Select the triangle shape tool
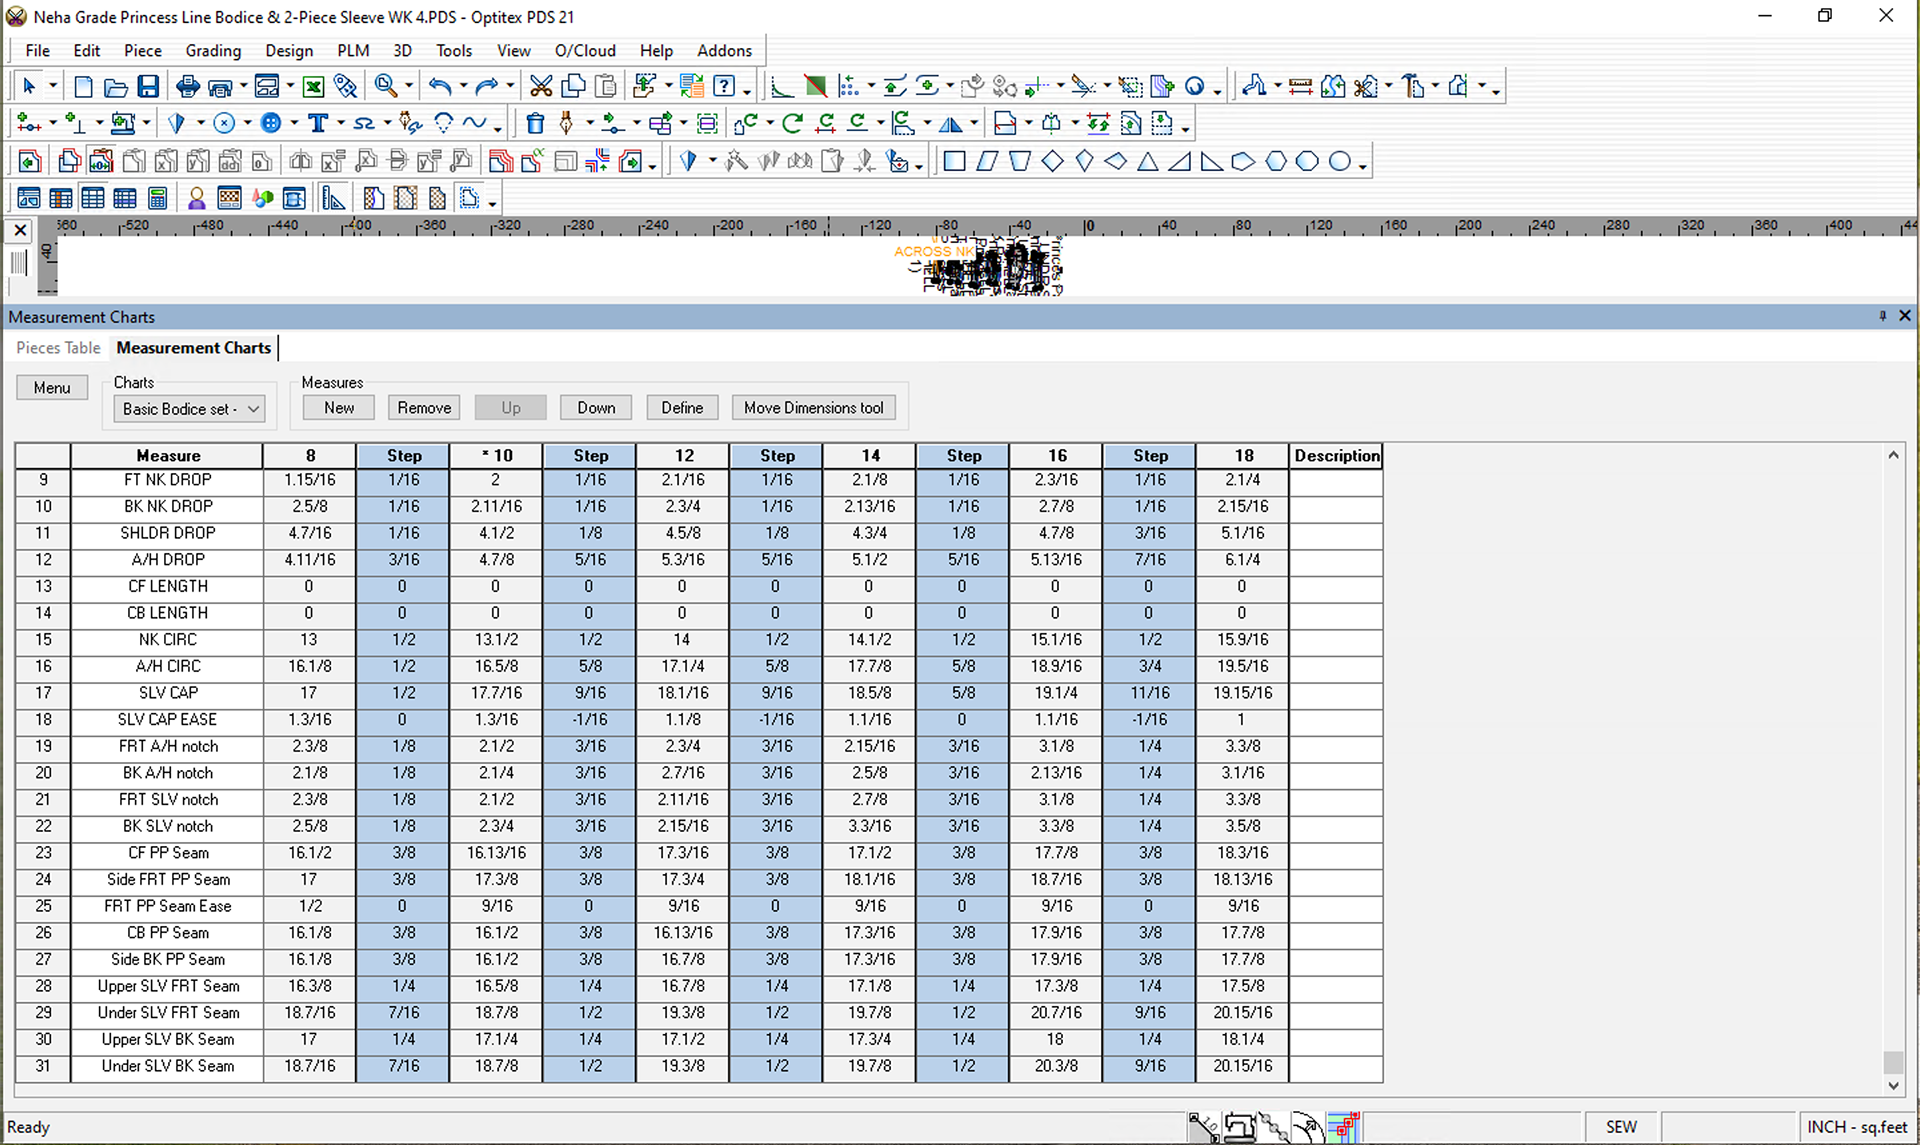 [1147, 162]
